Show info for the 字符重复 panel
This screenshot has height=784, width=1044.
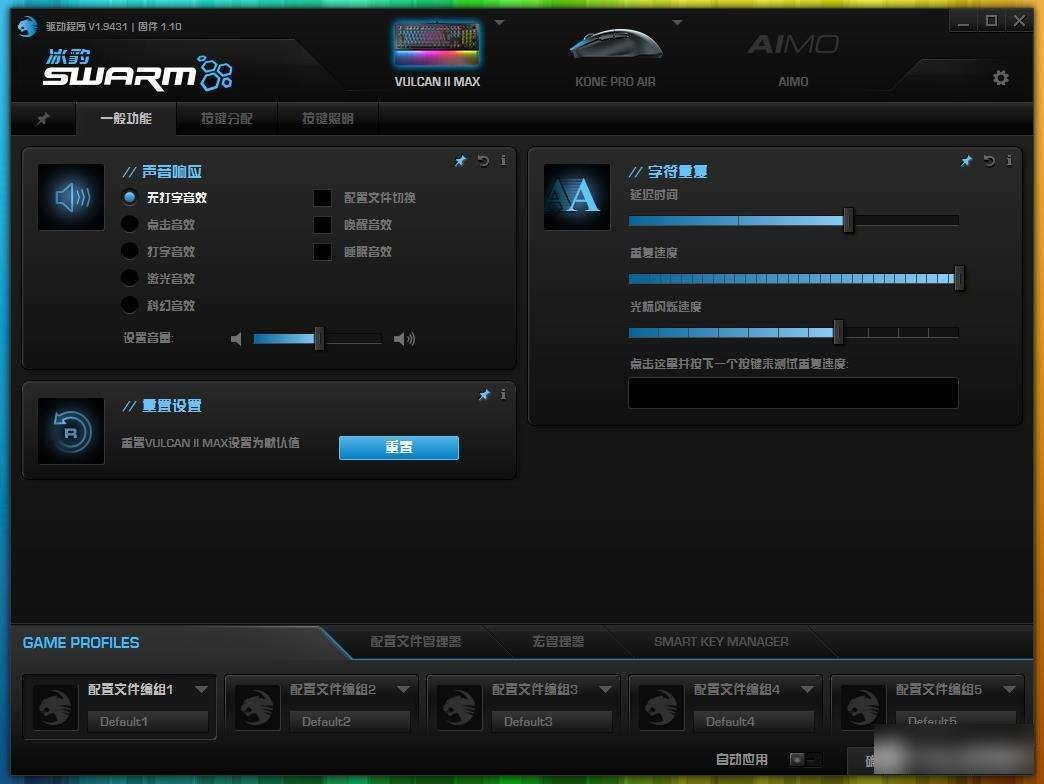point(1009,160)
